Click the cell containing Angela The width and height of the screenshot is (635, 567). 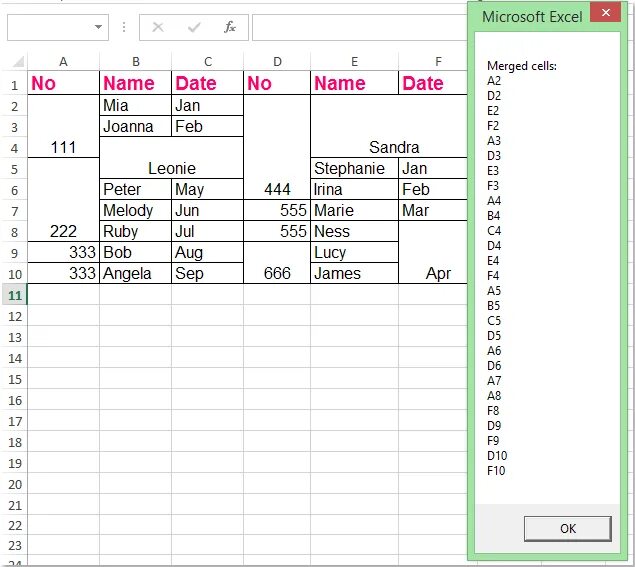tap(136, 273)
